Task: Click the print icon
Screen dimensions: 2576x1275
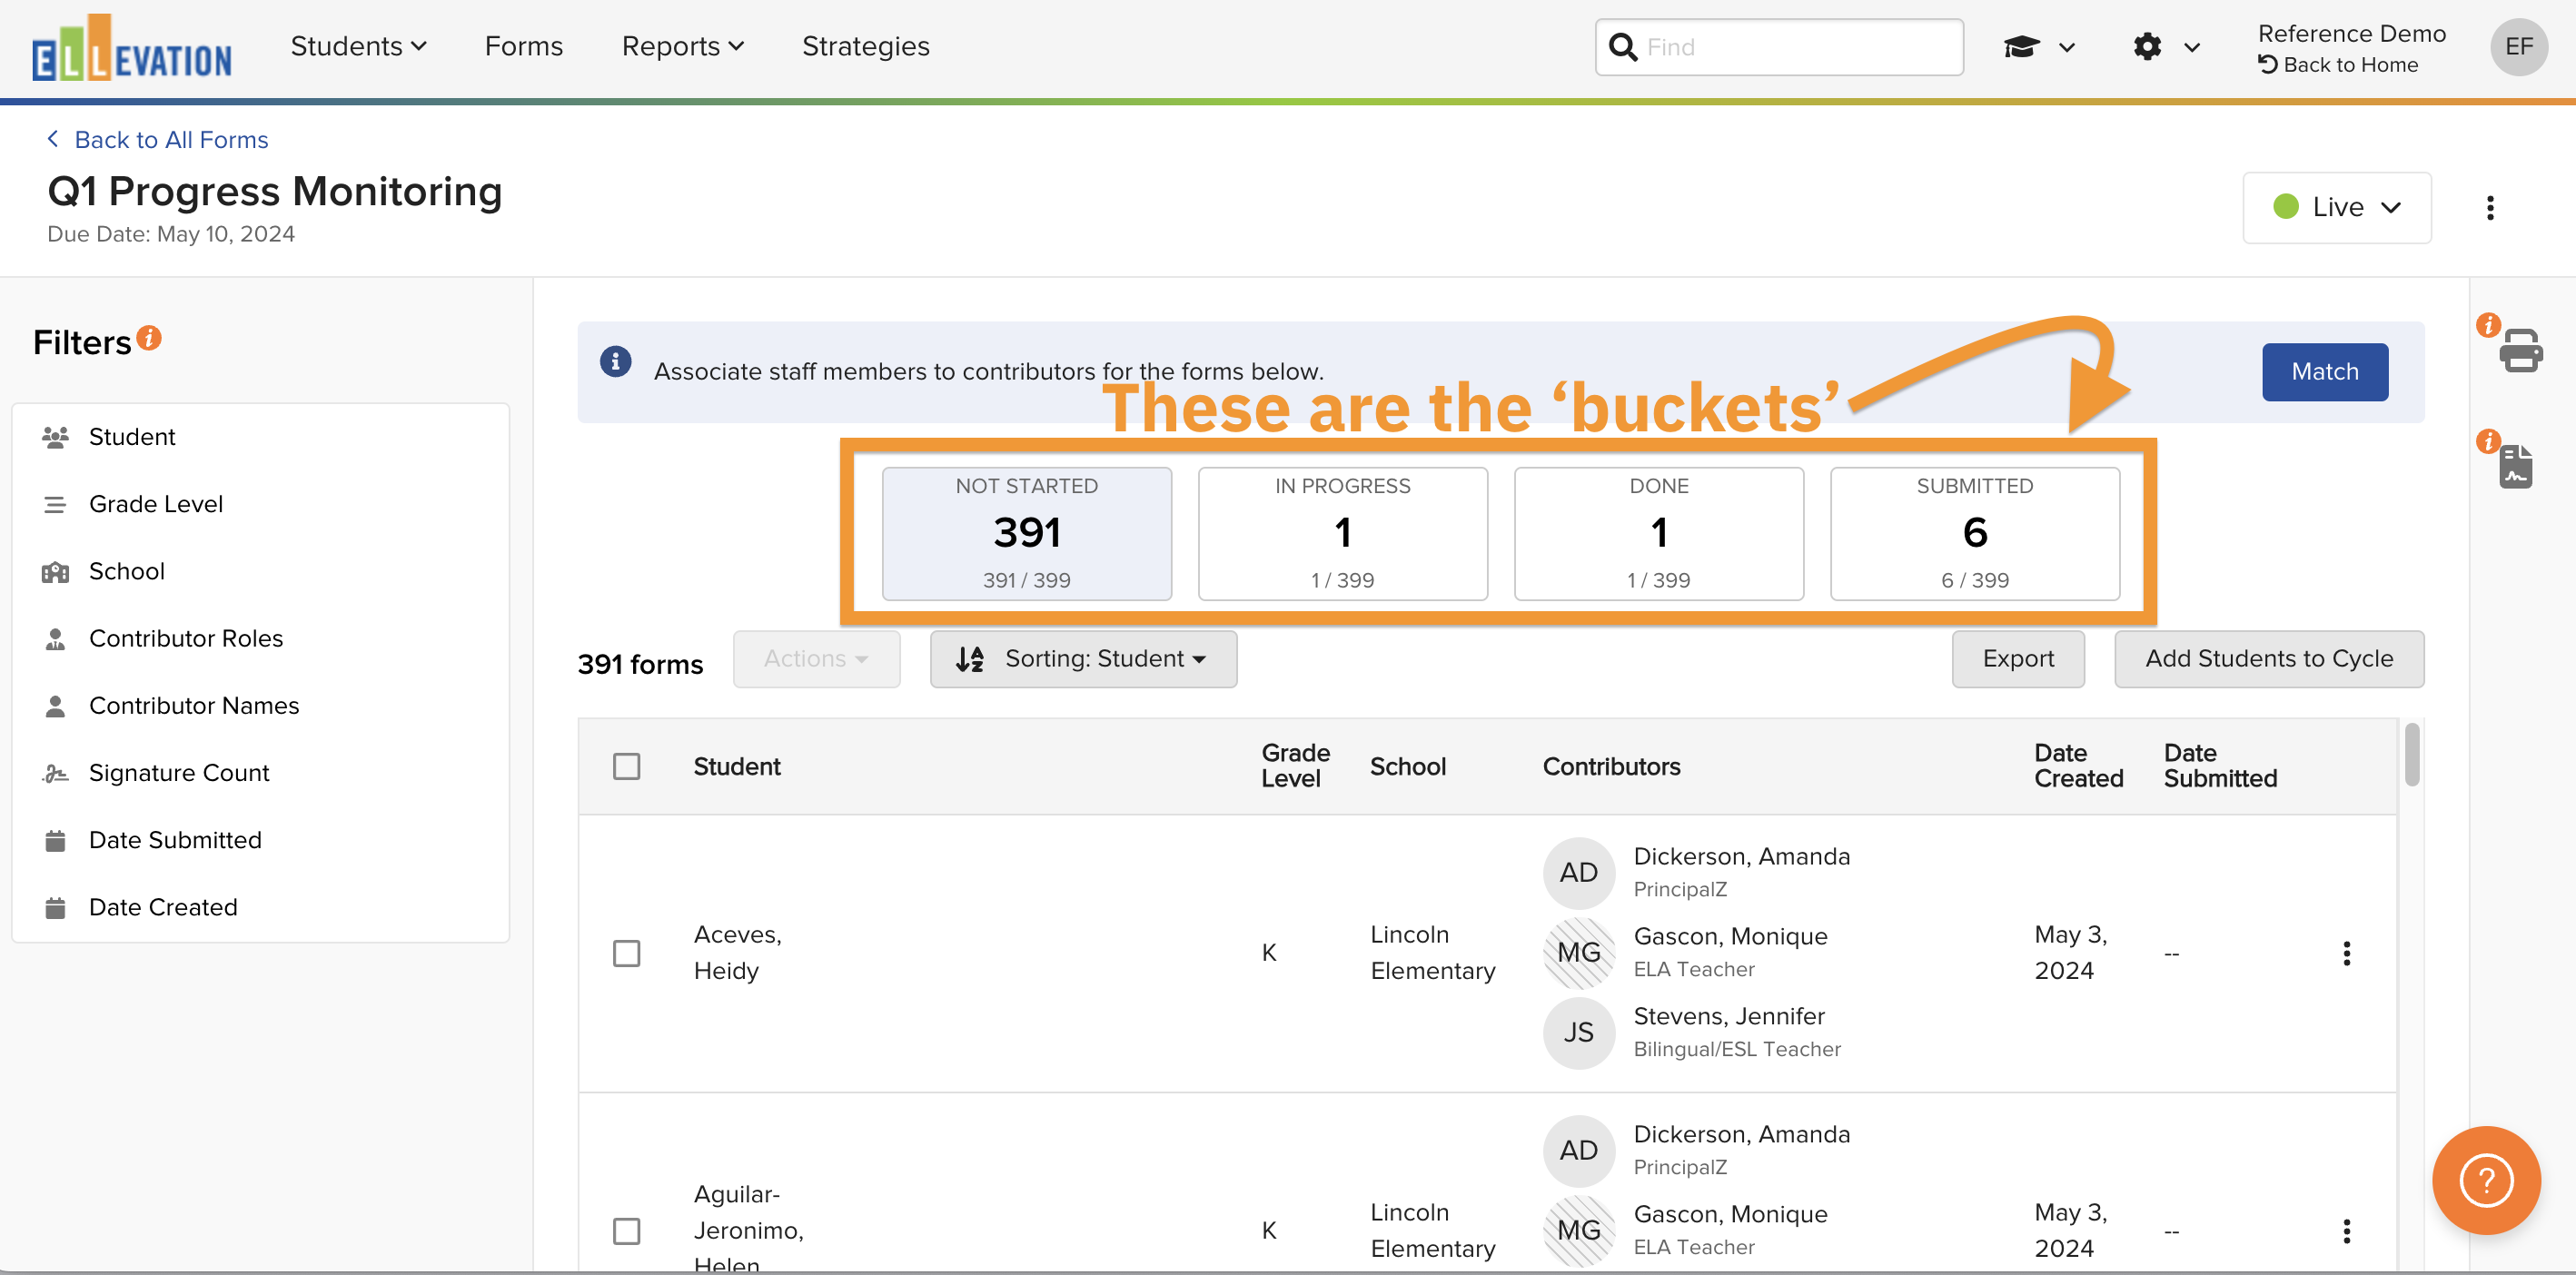Action: [2521, 350]
